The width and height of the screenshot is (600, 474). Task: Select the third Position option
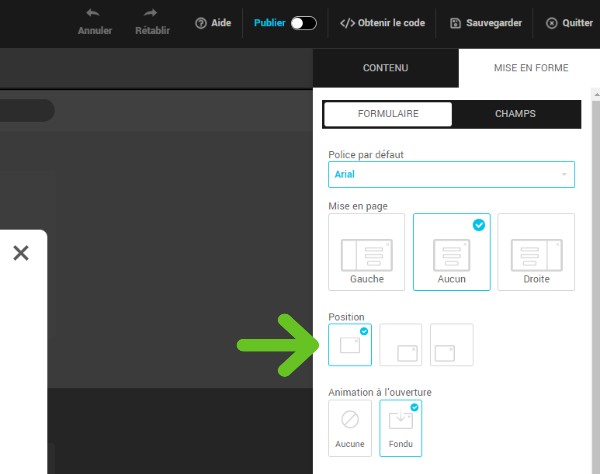pos(452,345)
